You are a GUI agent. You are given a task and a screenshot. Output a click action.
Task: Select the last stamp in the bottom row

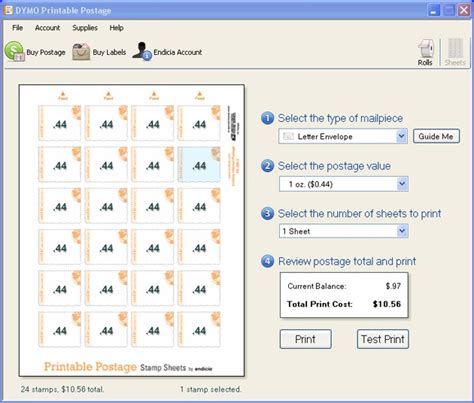point(199,329)
